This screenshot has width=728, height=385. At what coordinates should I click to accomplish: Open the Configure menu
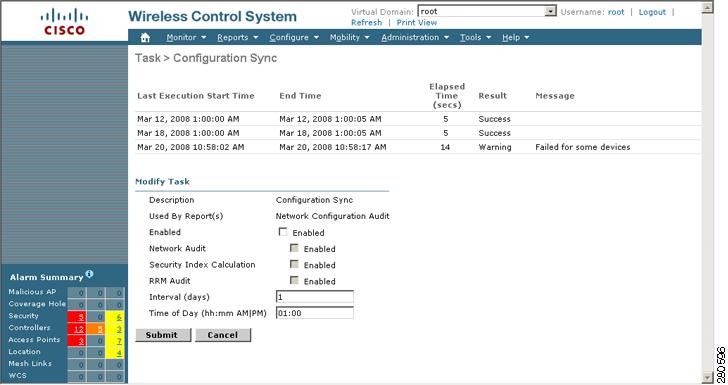(x=294, y=38)
